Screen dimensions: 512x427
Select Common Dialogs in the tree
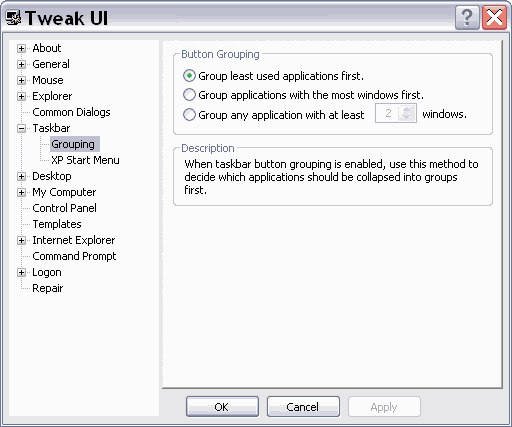click(x=71, y=112)
